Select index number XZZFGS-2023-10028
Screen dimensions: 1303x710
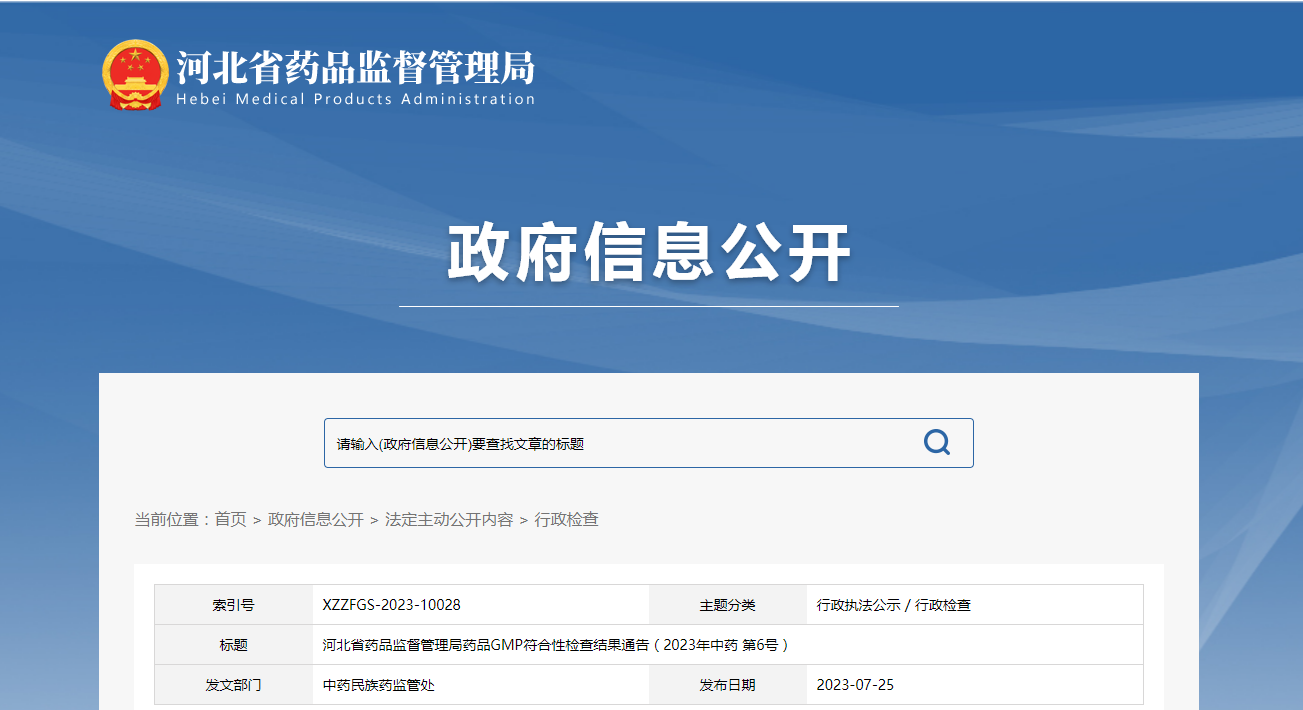click(x=392, y=605)
